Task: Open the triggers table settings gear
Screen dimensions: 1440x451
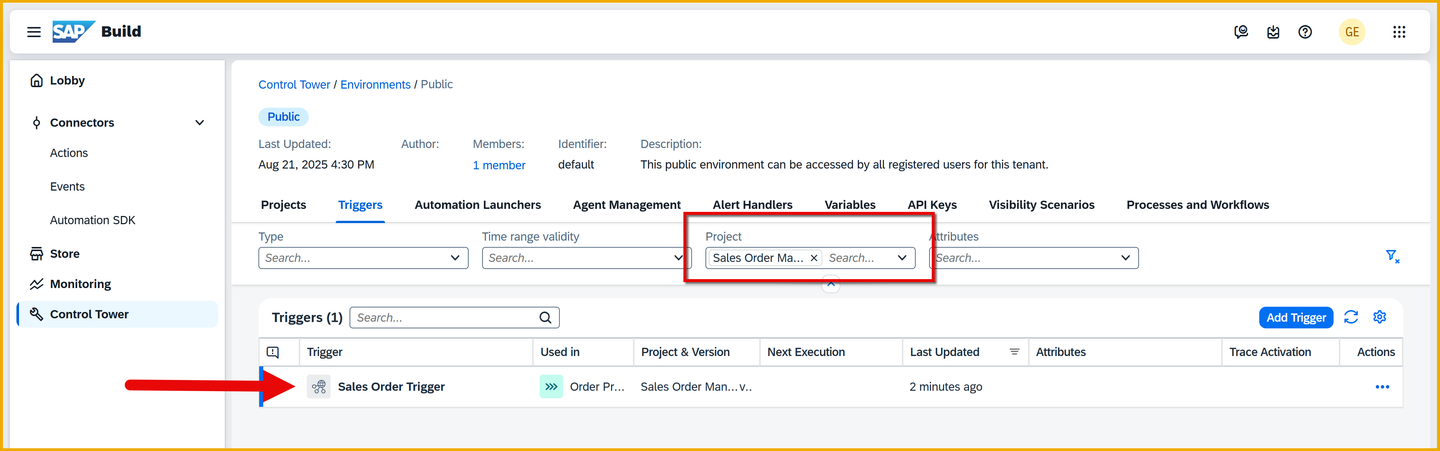Action: tap(1380, 317)
